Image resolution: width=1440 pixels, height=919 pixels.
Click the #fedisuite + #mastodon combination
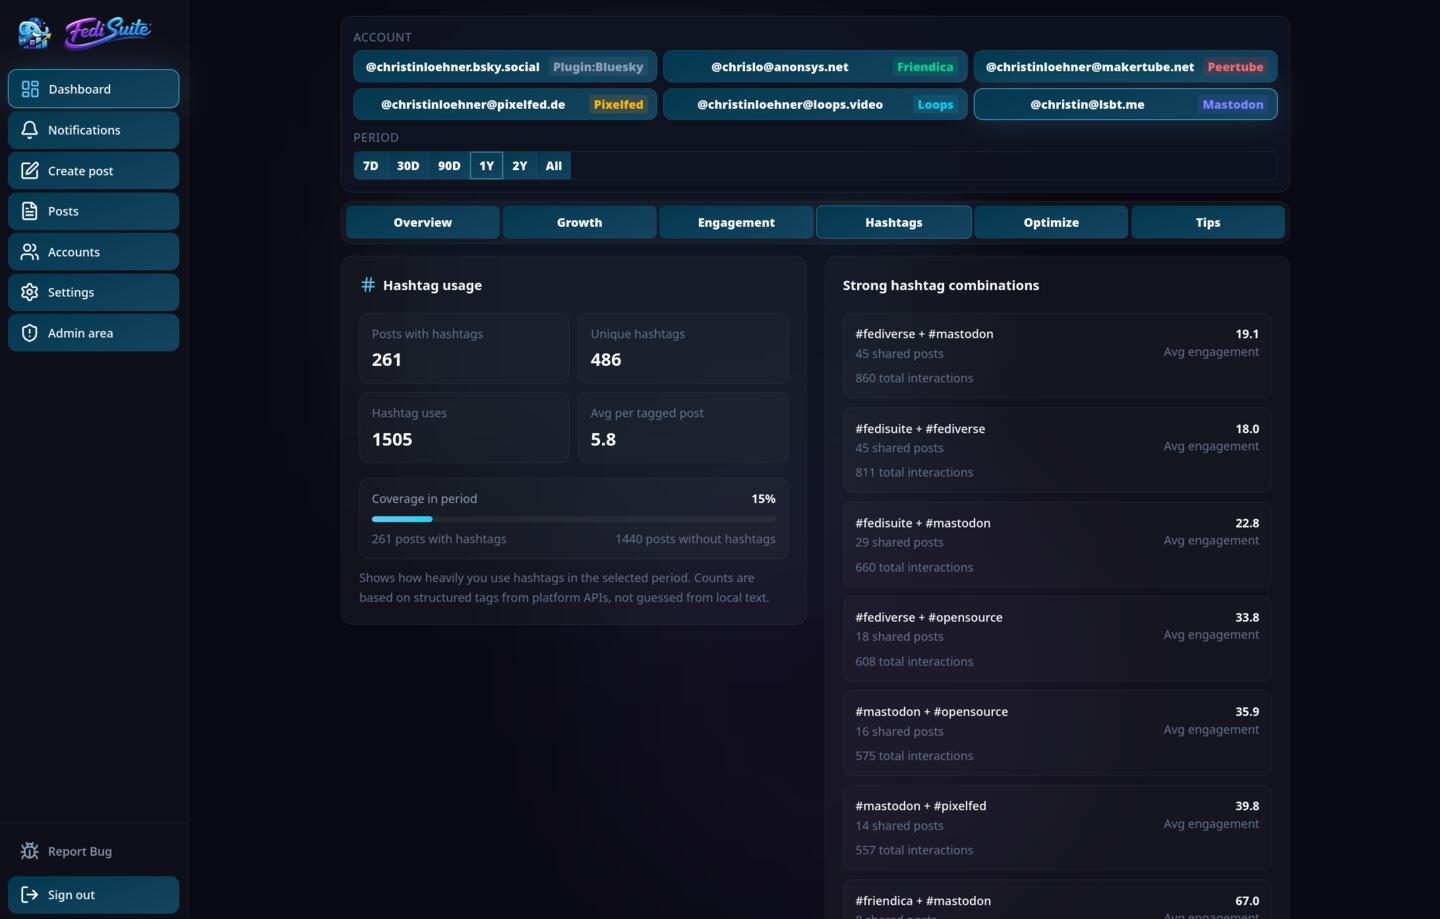point(1057,545)
